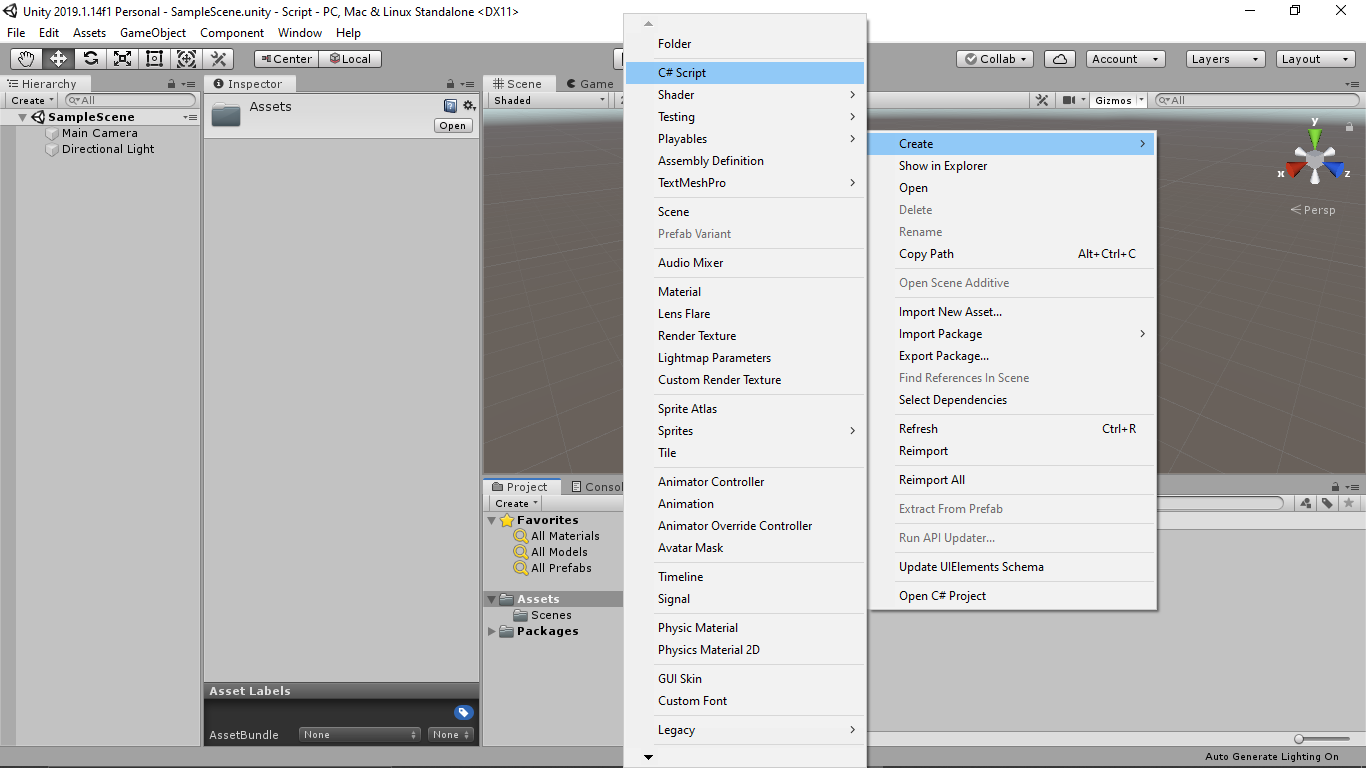This screenshot has width=1366, height=768.
Task: Click Main Camera cube icon
Action: point(52,133)
